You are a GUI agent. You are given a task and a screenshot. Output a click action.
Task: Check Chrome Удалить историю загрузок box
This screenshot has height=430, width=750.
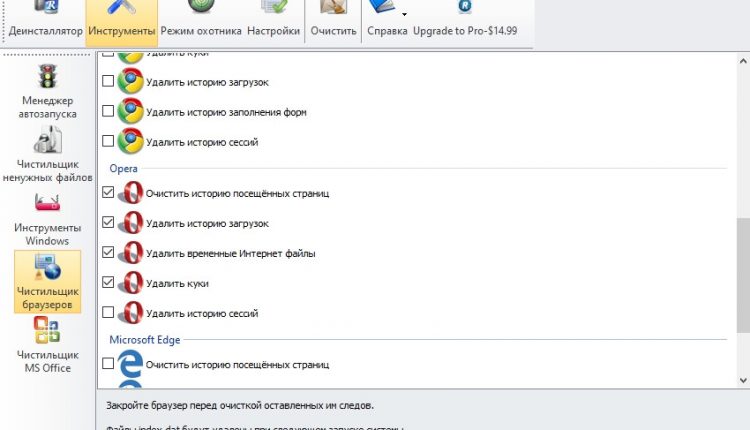pos(108,81)
